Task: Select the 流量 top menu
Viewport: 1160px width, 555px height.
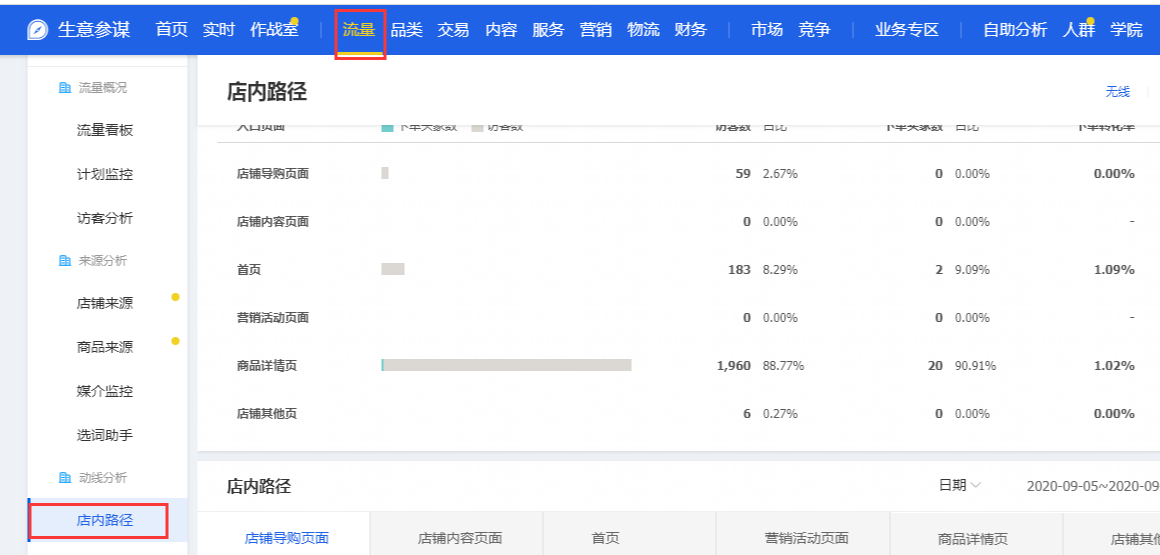Action: pos(359,30)
